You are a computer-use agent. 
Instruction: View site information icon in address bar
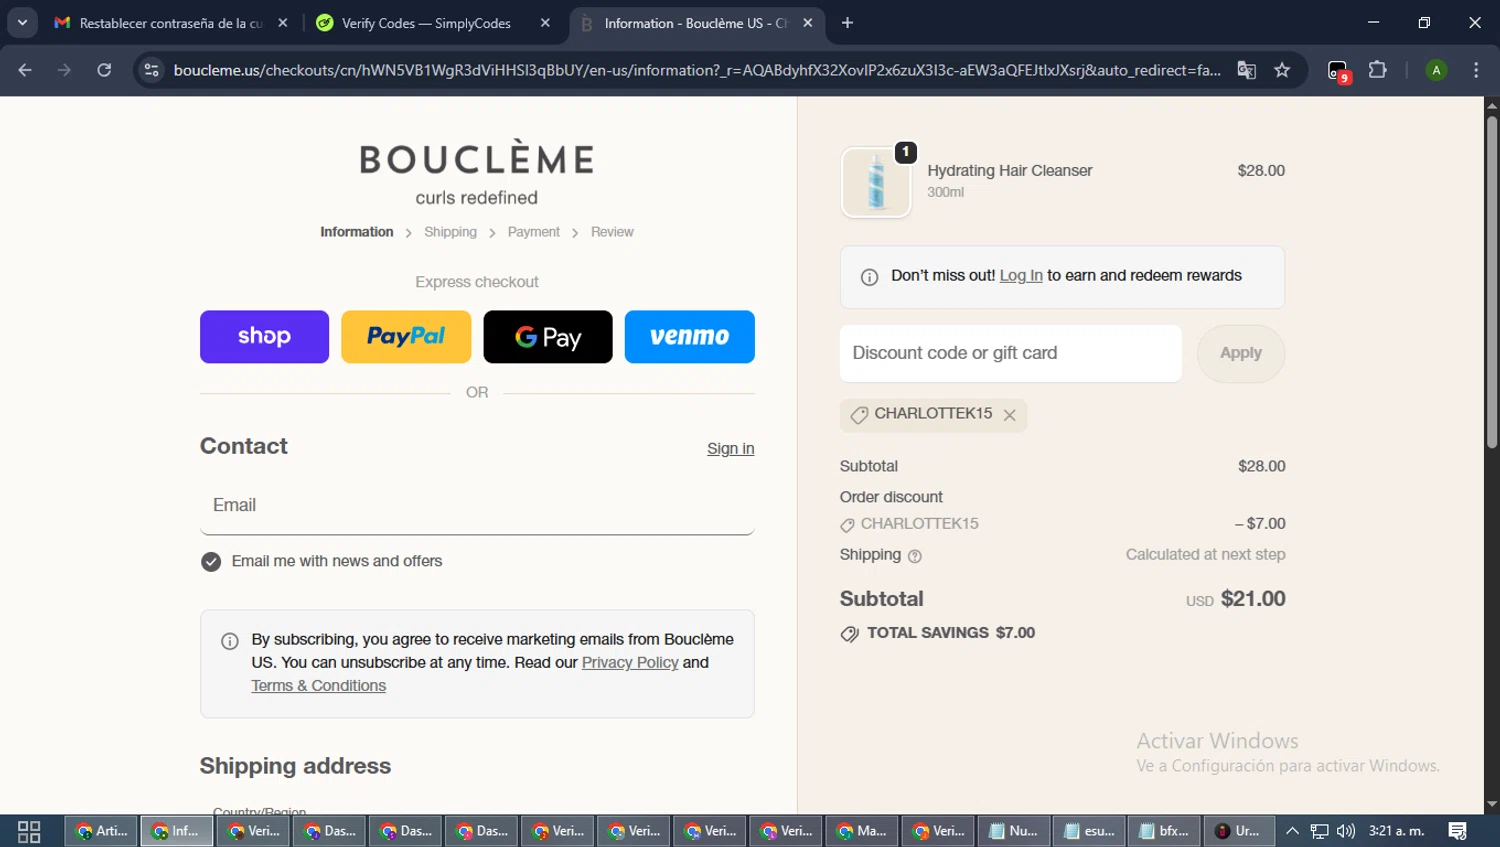pos(151,70)
